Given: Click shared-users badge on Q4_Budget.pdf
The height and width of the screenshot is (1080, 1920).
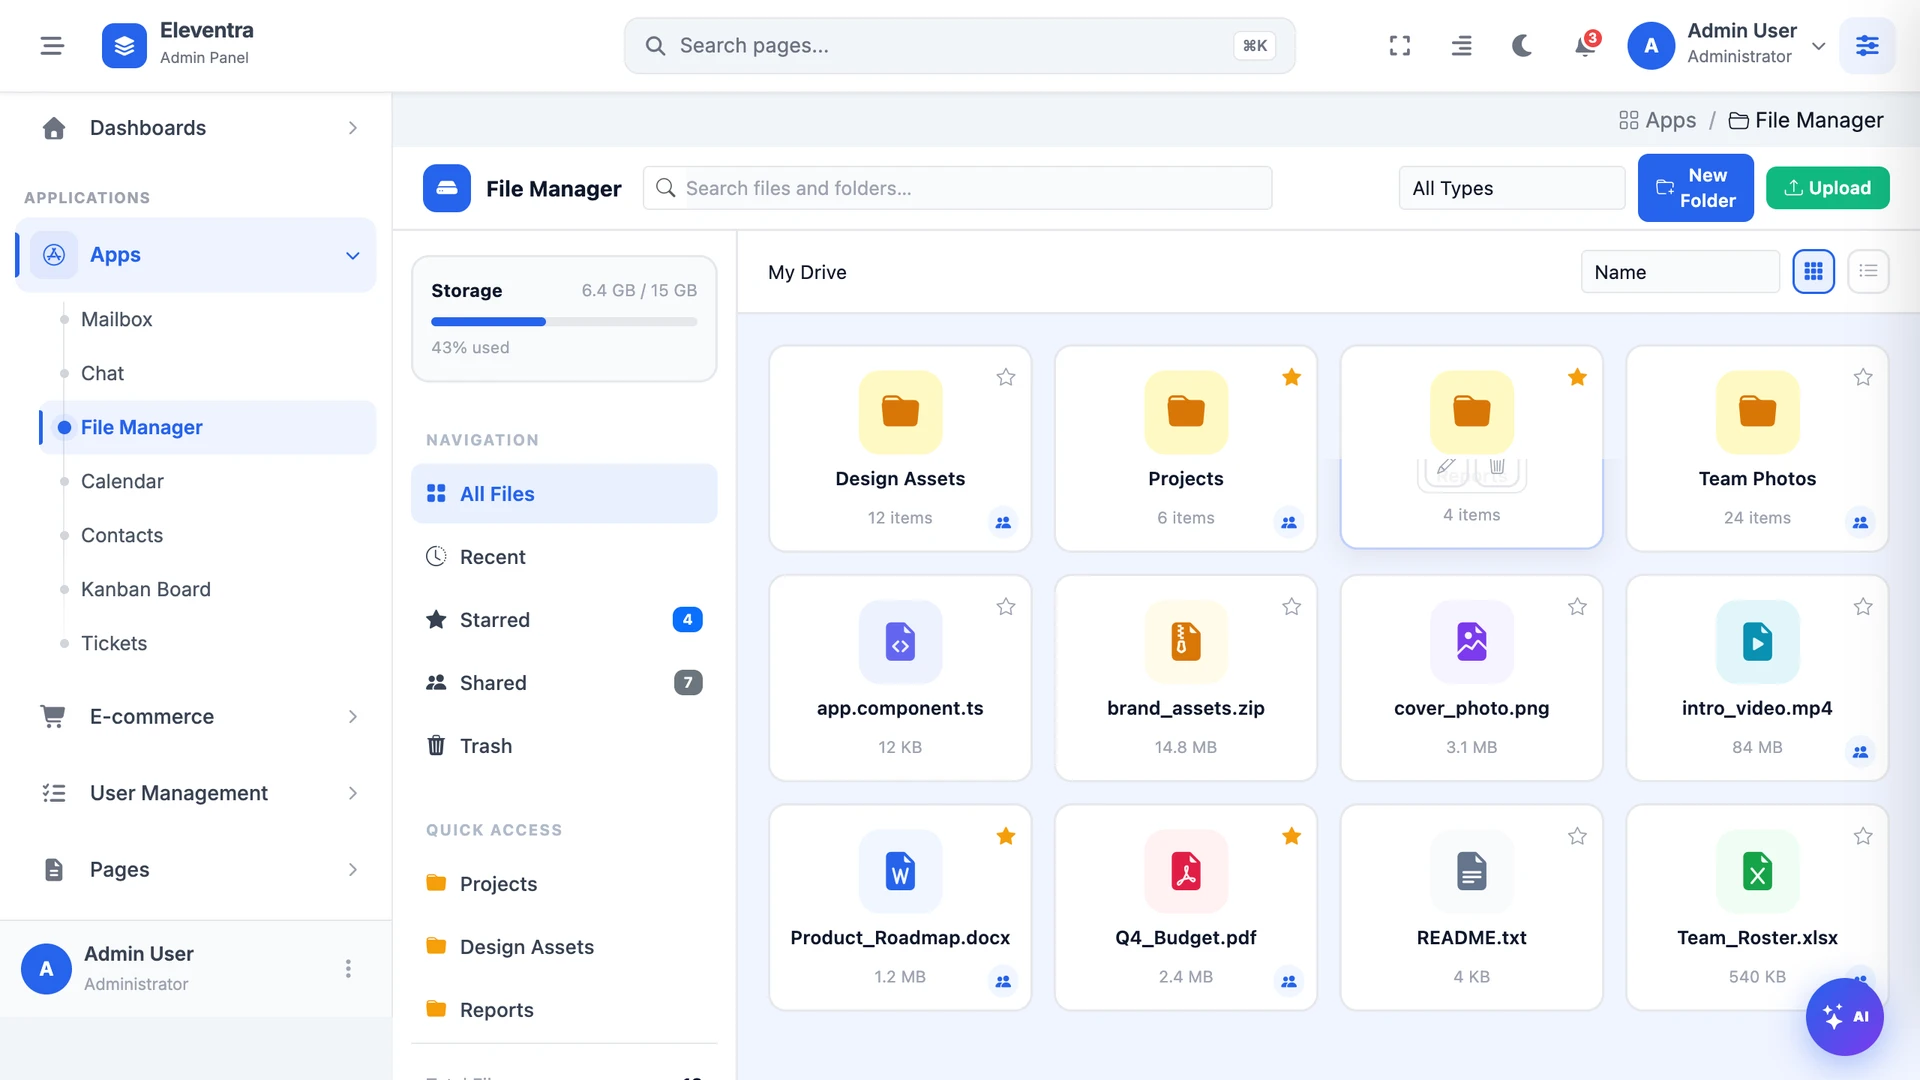Looking at the screenshot, I should (x=1289, y=982).
